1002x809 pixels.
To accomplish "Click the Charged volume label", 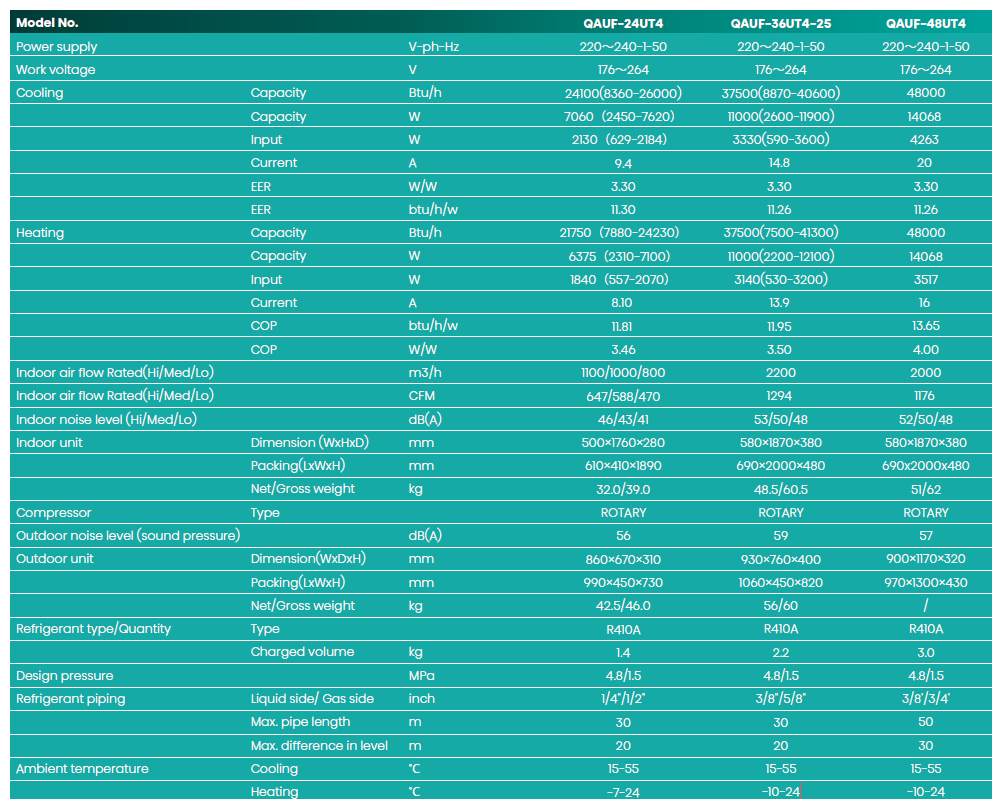I will tap(302, 652).
